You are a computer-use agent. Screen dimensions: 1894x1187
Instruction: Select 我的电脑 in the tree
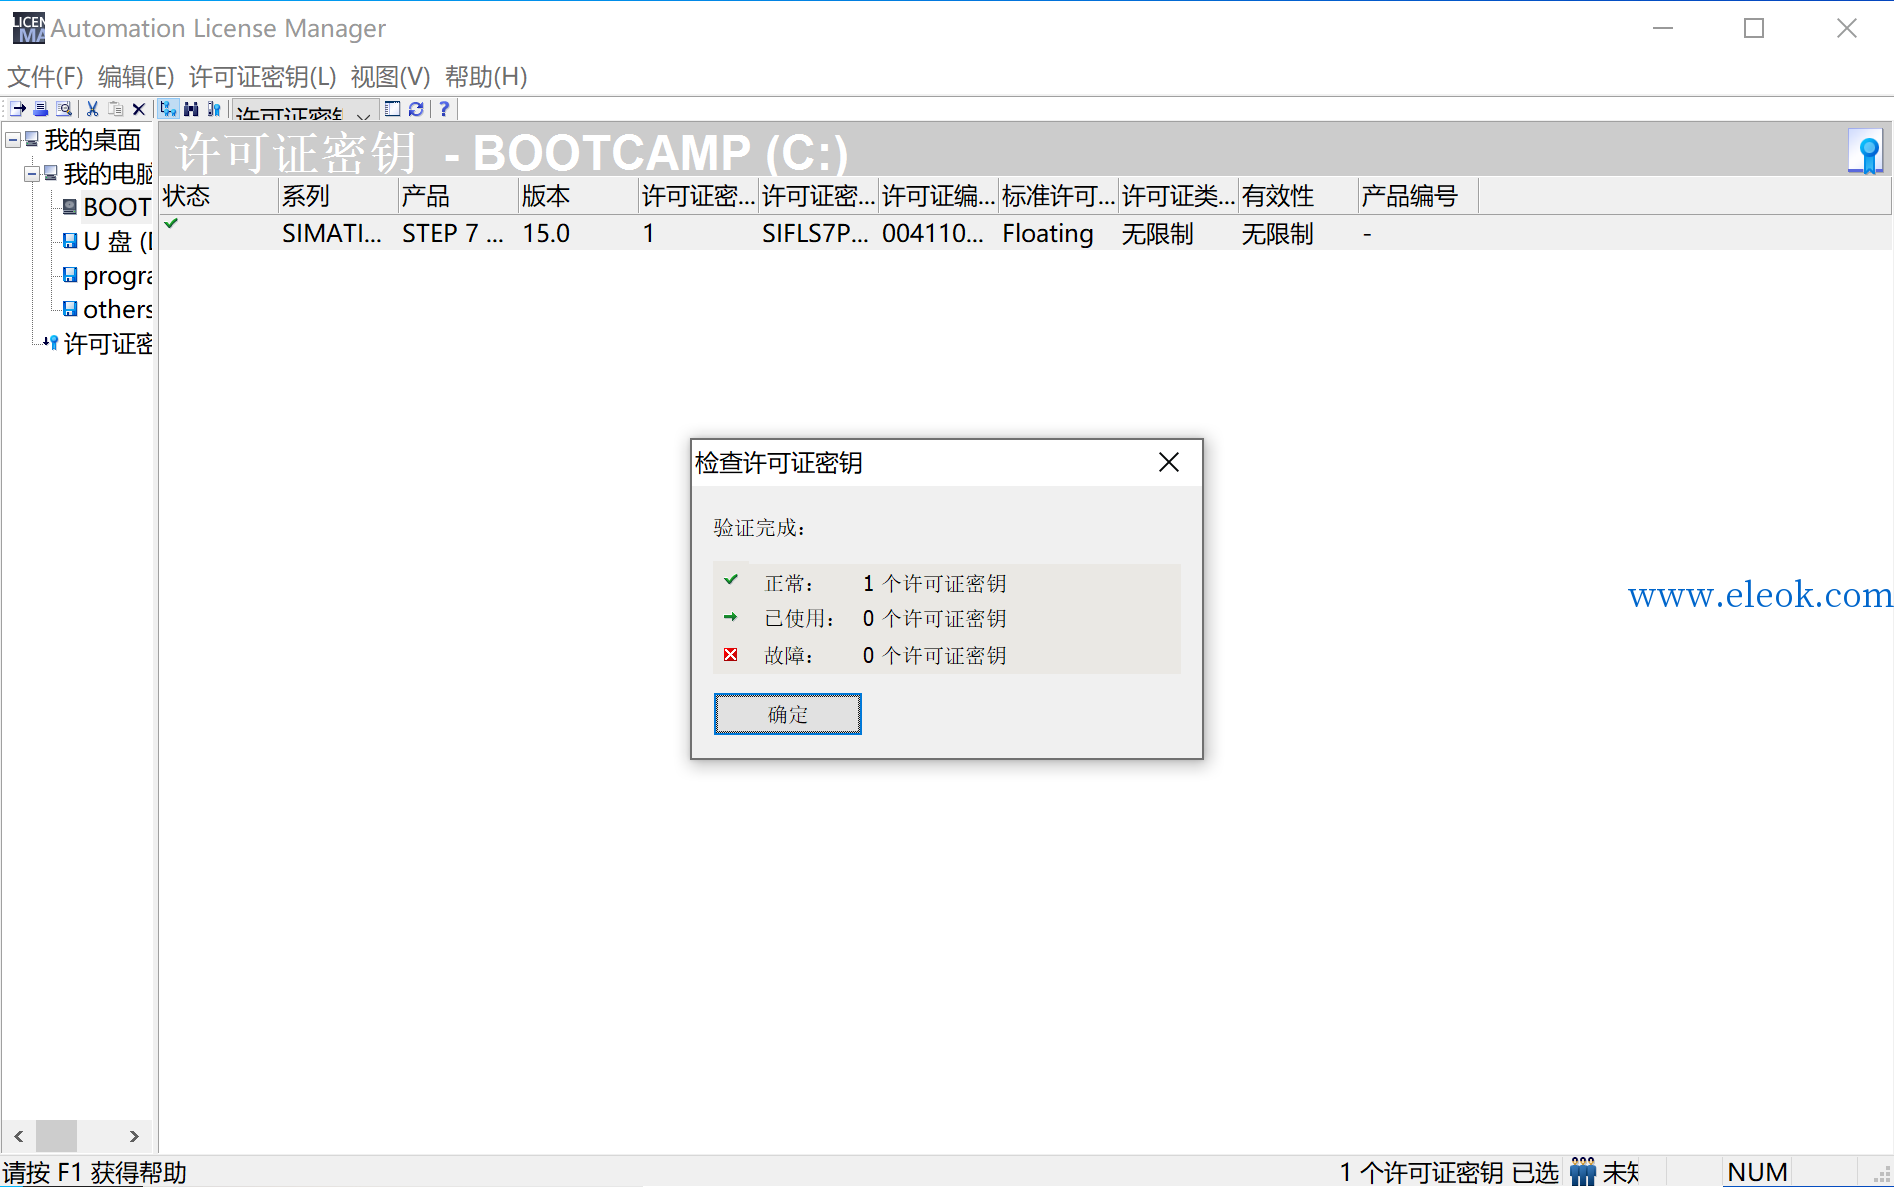[108, 174]
